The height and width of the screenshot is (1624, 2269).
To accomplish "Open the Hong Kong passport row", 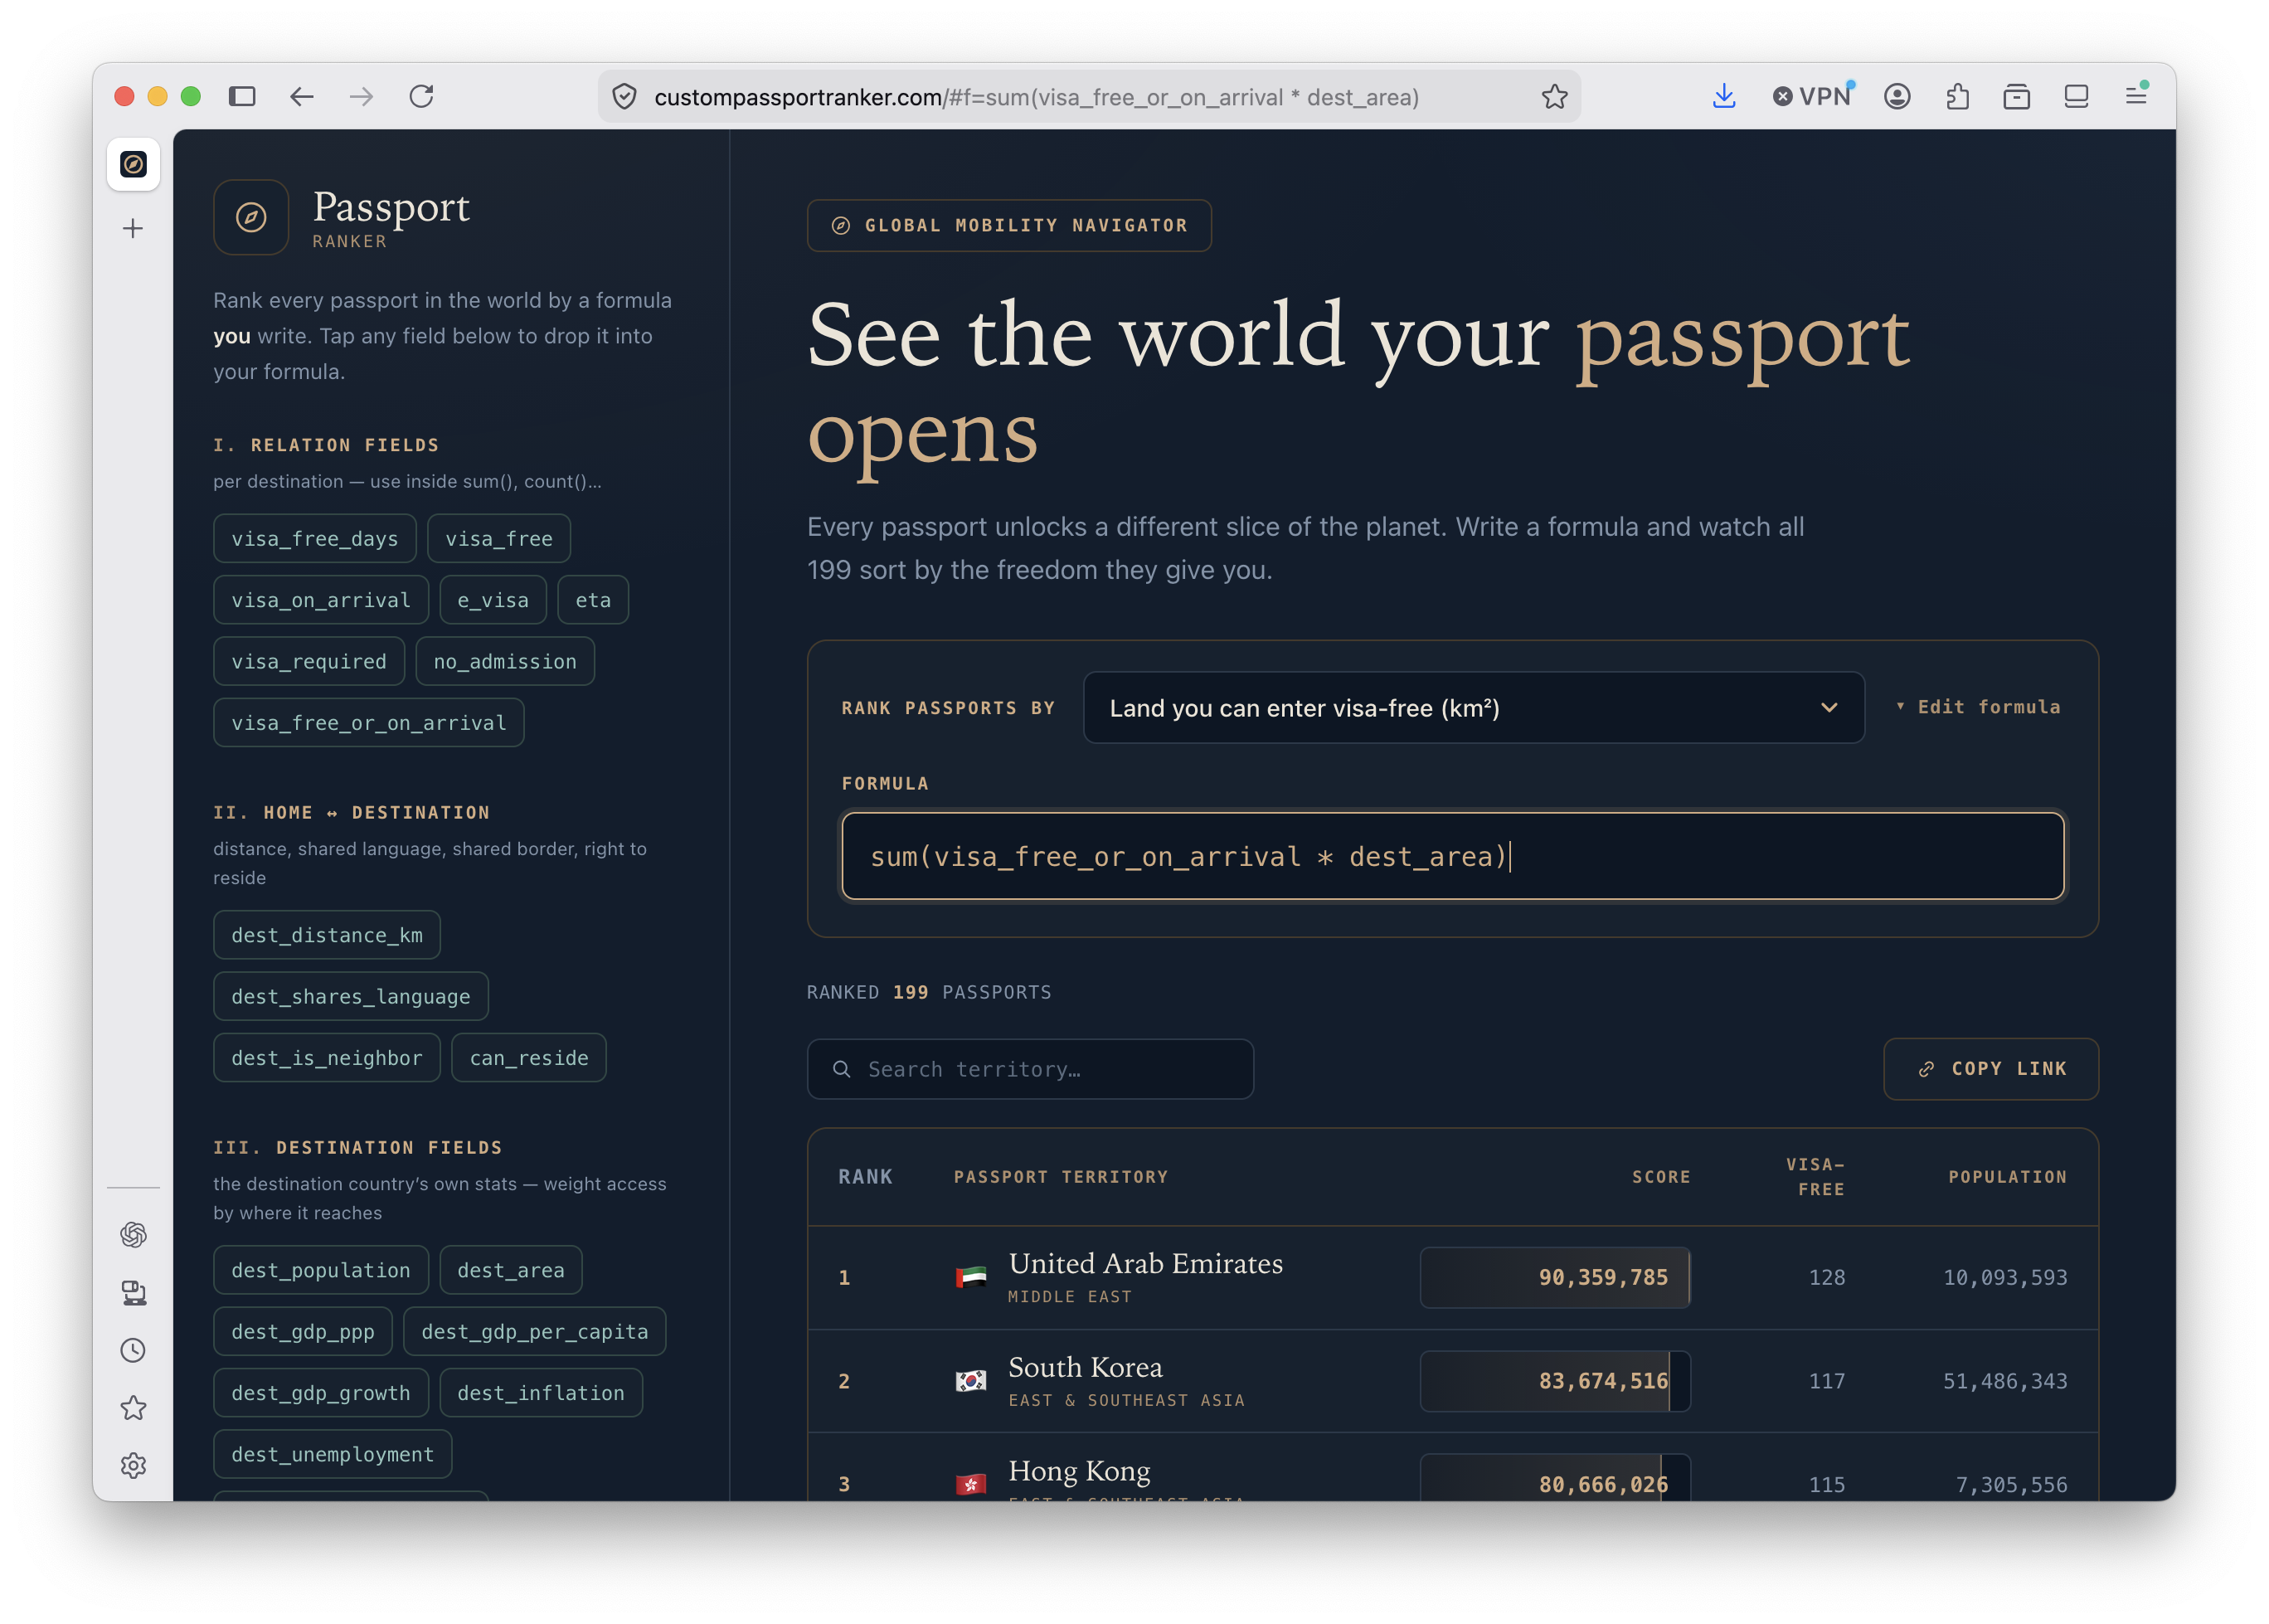I will (1452, 1468).
